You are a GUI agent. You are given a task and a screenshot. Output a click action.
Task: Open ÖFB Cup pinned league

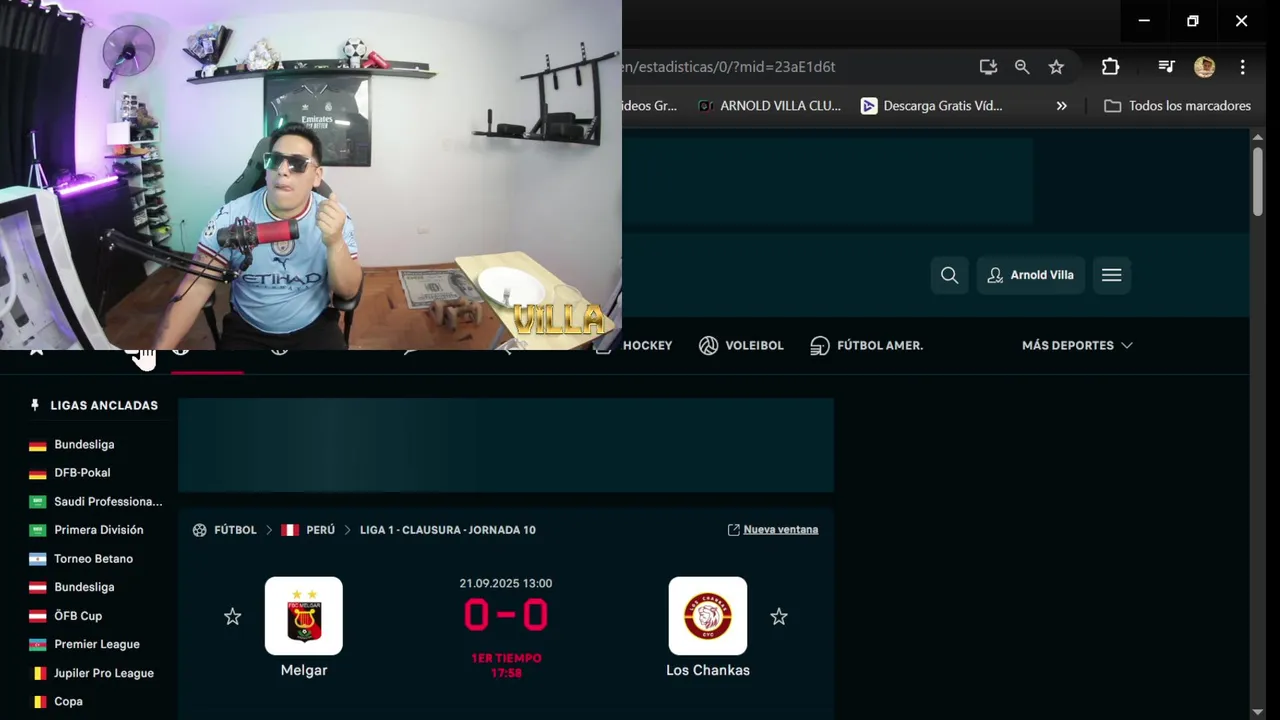78,616
